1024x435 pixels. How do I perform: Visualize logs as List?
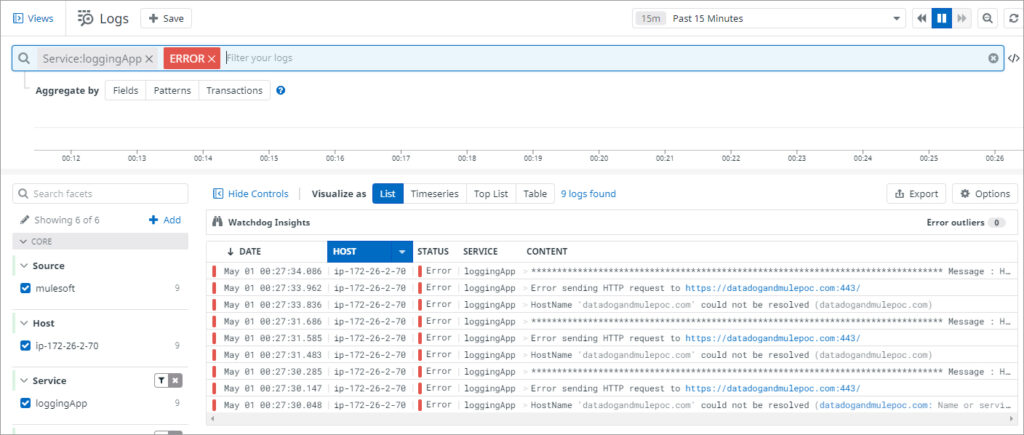pos(388,194)
